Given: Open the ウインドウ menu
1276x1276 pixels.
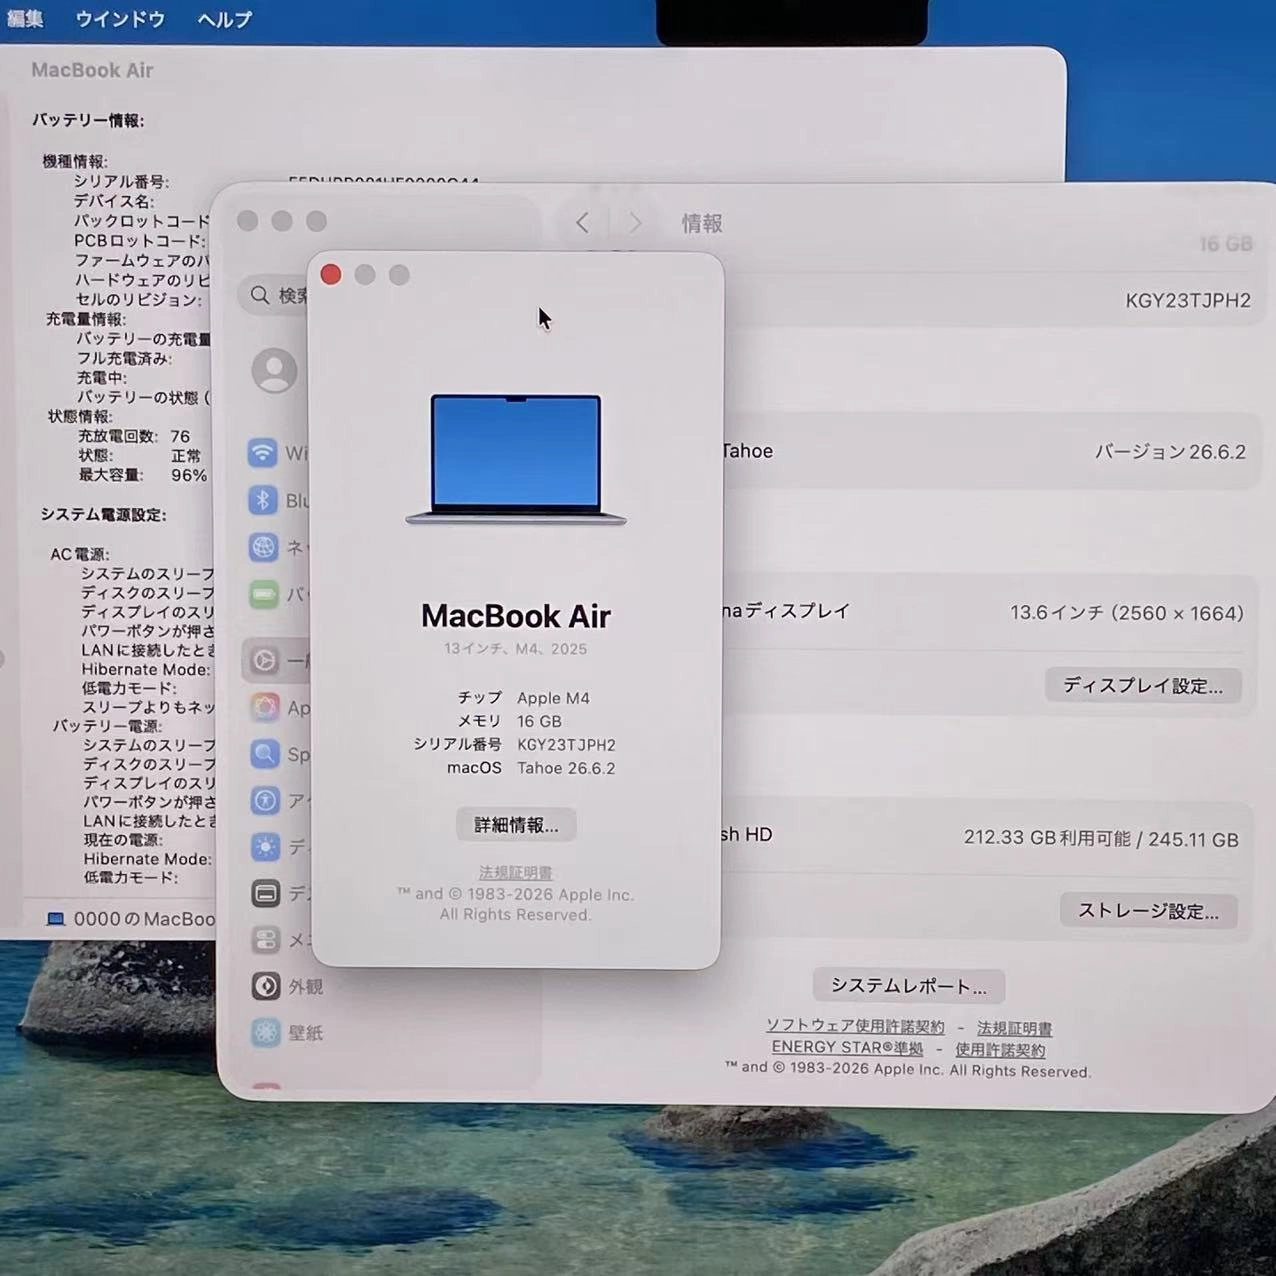Looking at the screenshot, I should pyautogui.click(x=120, y=19).
